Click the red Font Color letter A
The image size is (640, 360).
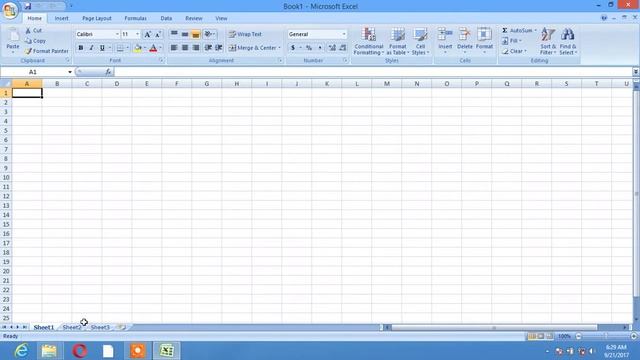153,48
